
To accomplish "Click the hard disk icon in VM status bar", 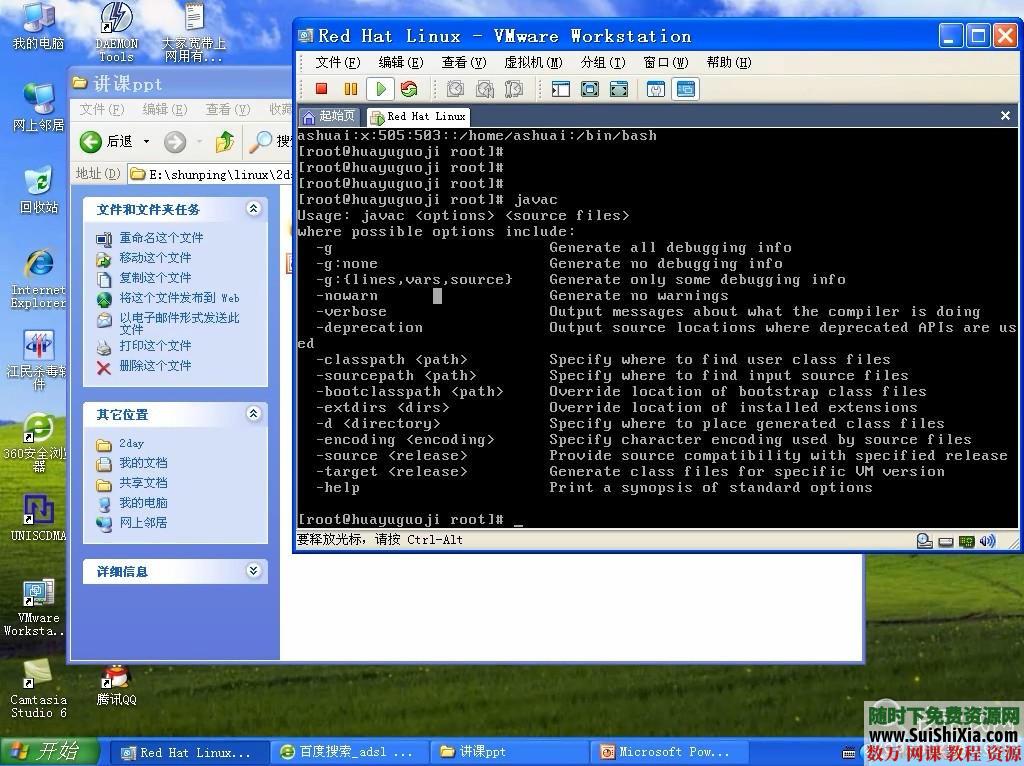I will tap(924, 540).
